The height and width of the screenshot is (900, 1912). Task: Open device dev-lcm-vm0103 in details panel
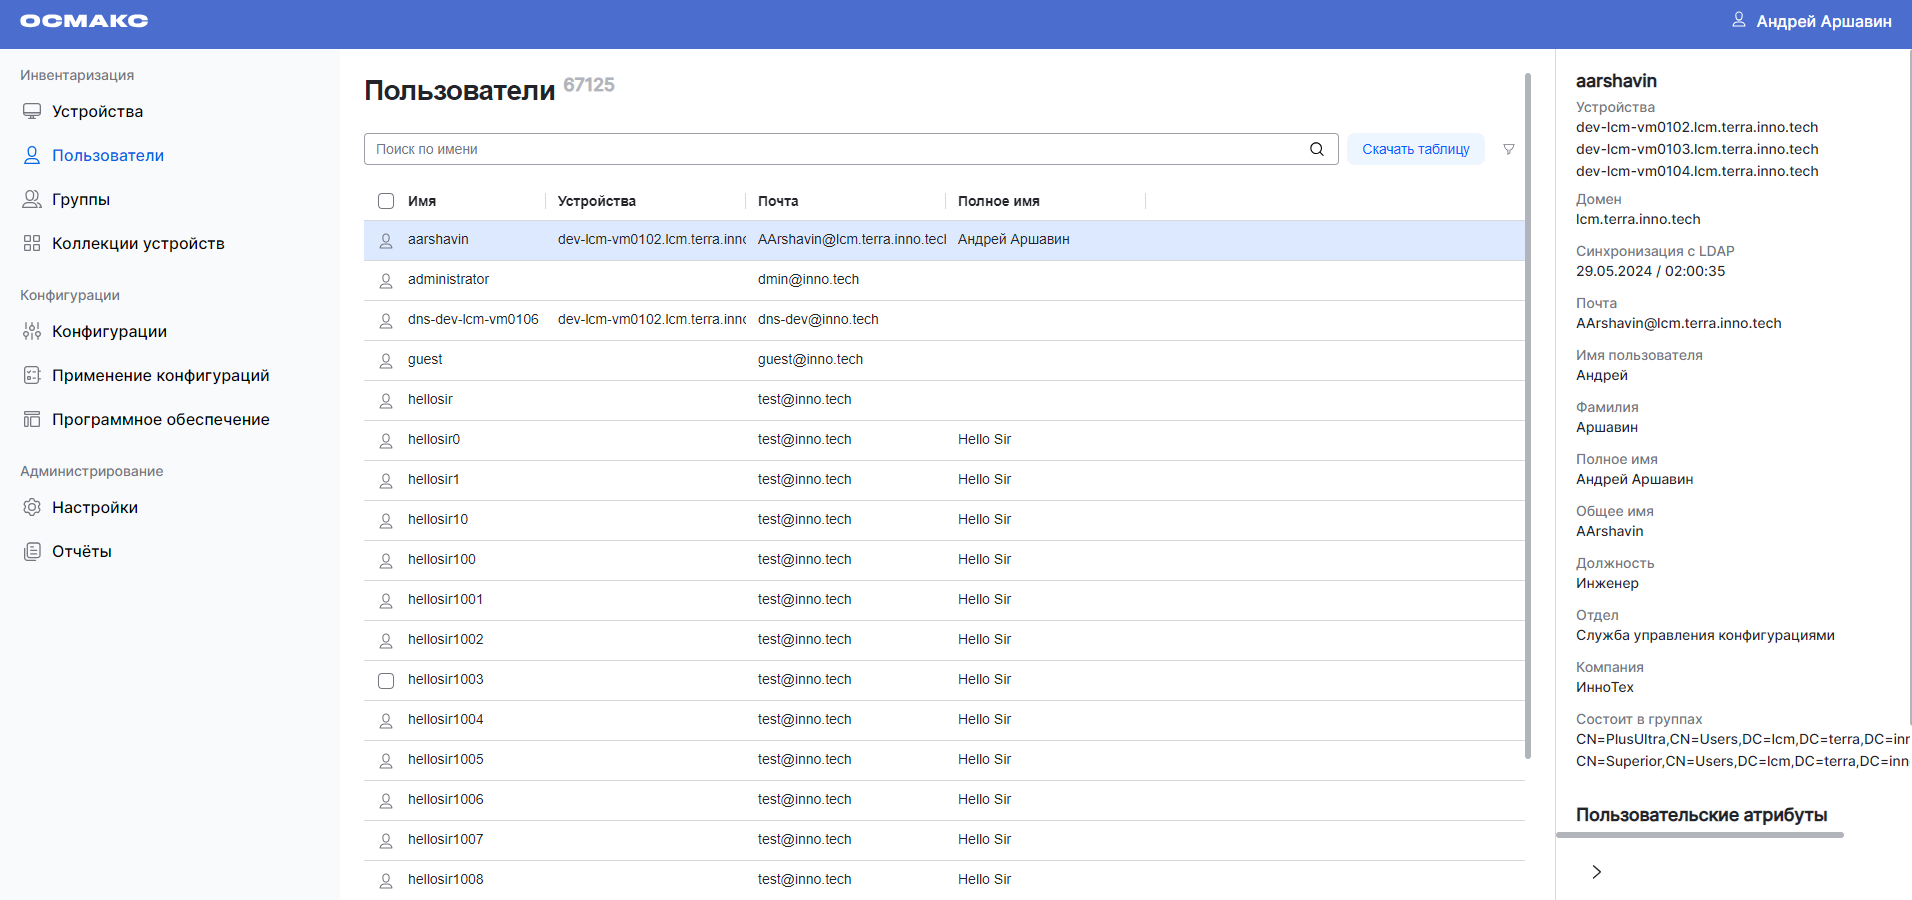1696,149
